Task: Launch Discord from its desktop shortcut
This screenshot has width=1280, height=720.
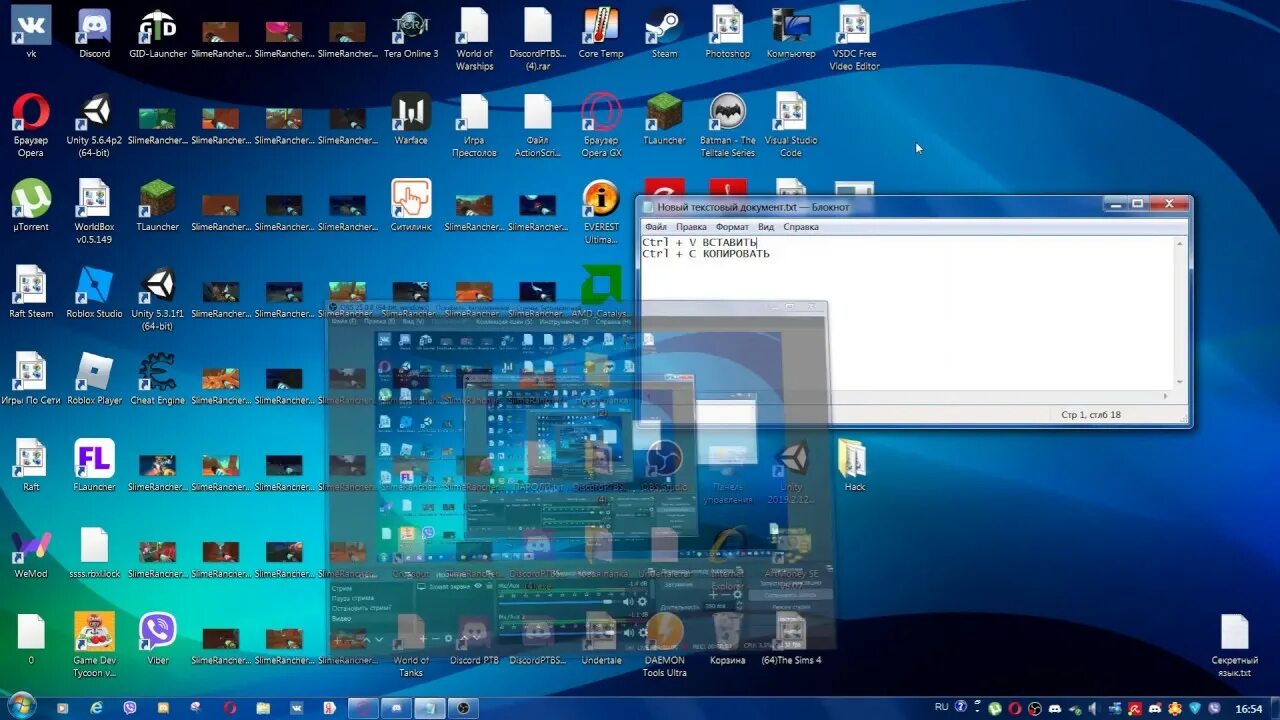Action: [94, 32]
